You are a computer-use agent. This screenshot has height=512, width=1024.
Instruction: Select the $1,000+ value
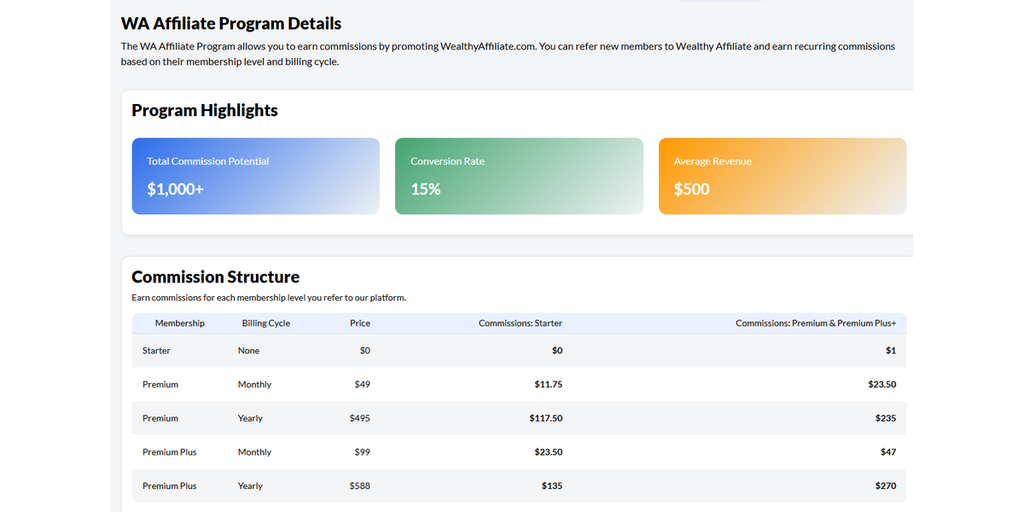(176, 189)
